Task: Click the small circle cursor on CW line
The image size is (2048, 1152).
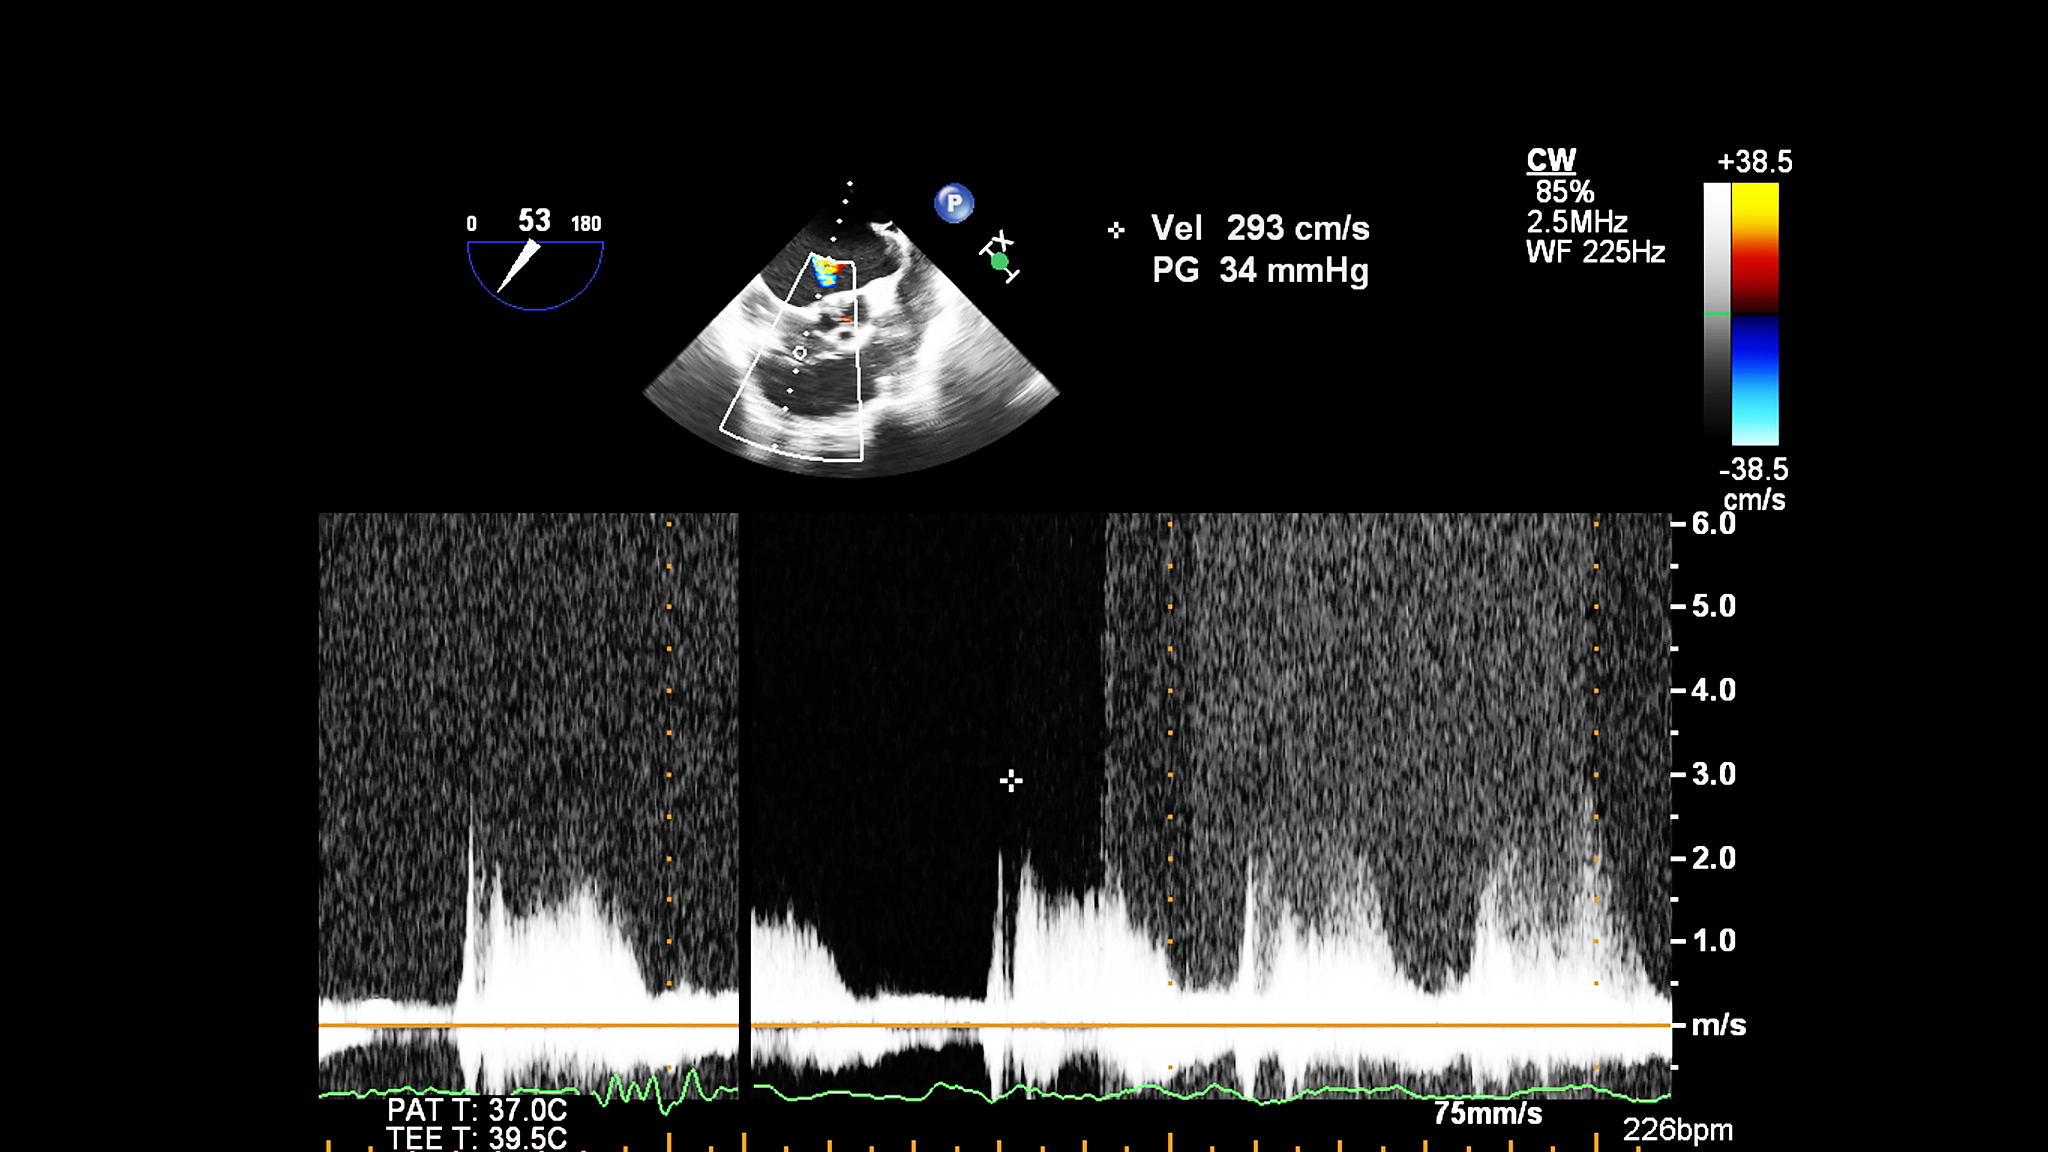Action: point(799,353)
